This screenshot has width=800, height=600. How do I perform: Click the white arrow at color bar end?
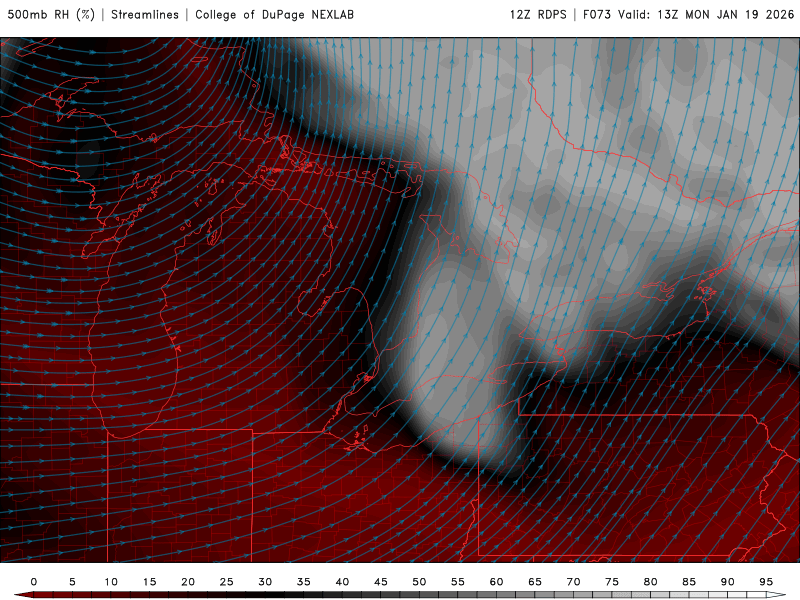point(776,595)
